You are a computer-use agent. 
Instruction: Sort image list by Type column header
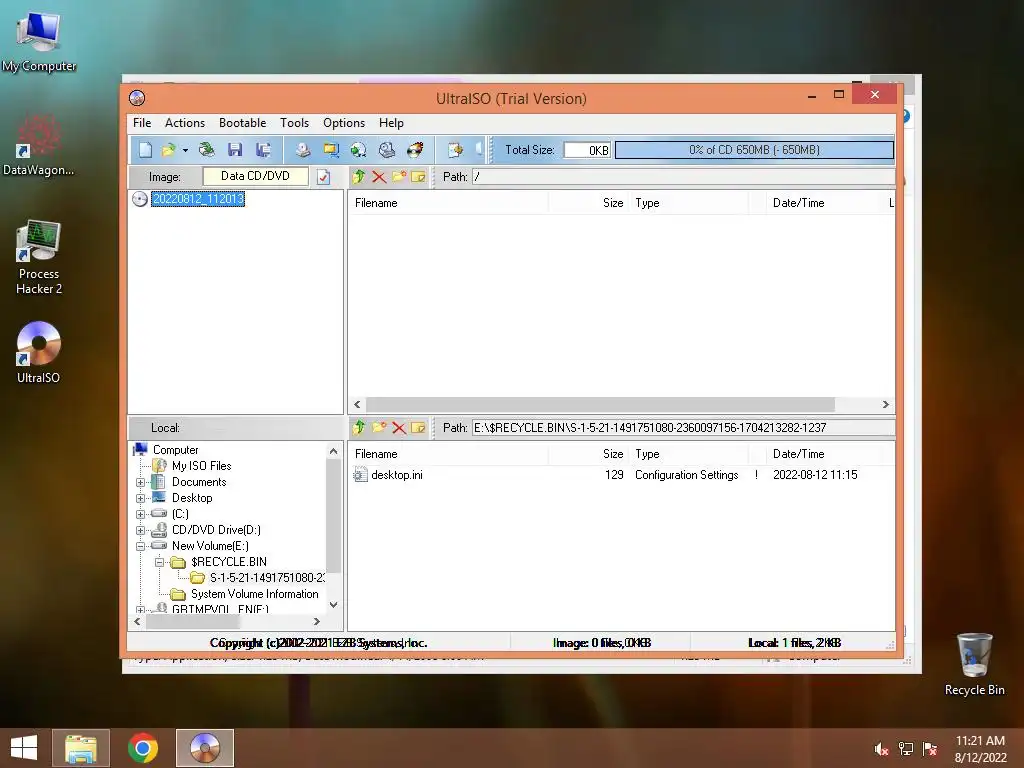tap(688, 203)
